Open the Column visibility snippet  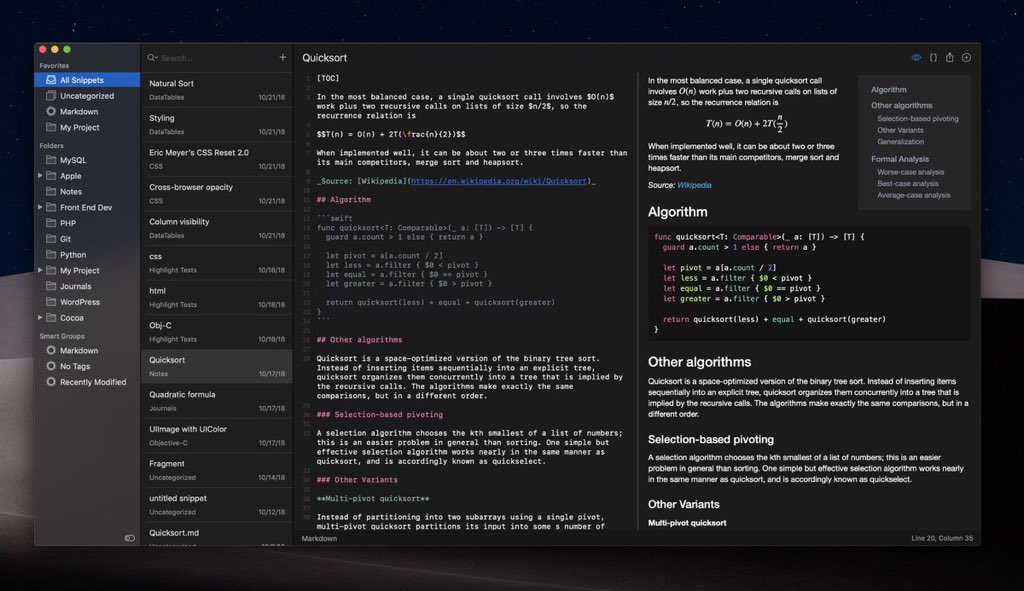[x=217, y=228]
